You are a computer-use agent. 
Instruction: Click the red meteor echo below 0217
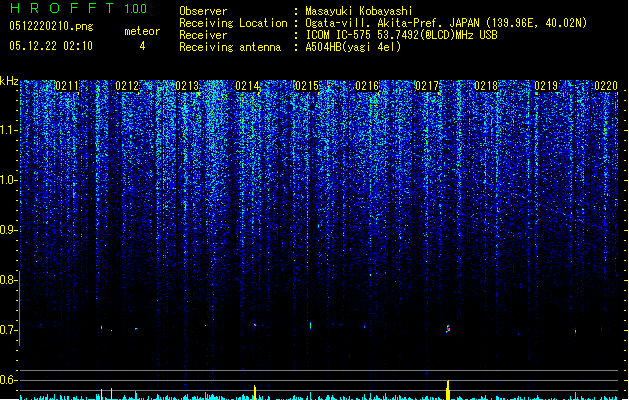click(448, 329)
